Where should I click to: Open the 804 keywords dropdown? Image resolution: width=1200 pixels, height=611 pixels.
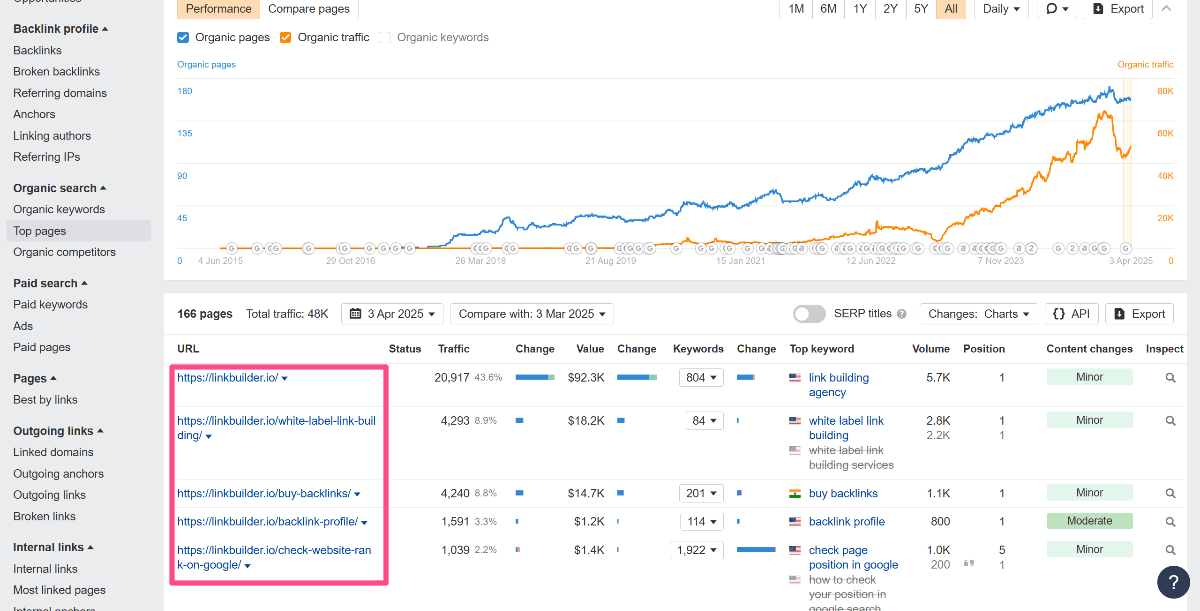703,378
